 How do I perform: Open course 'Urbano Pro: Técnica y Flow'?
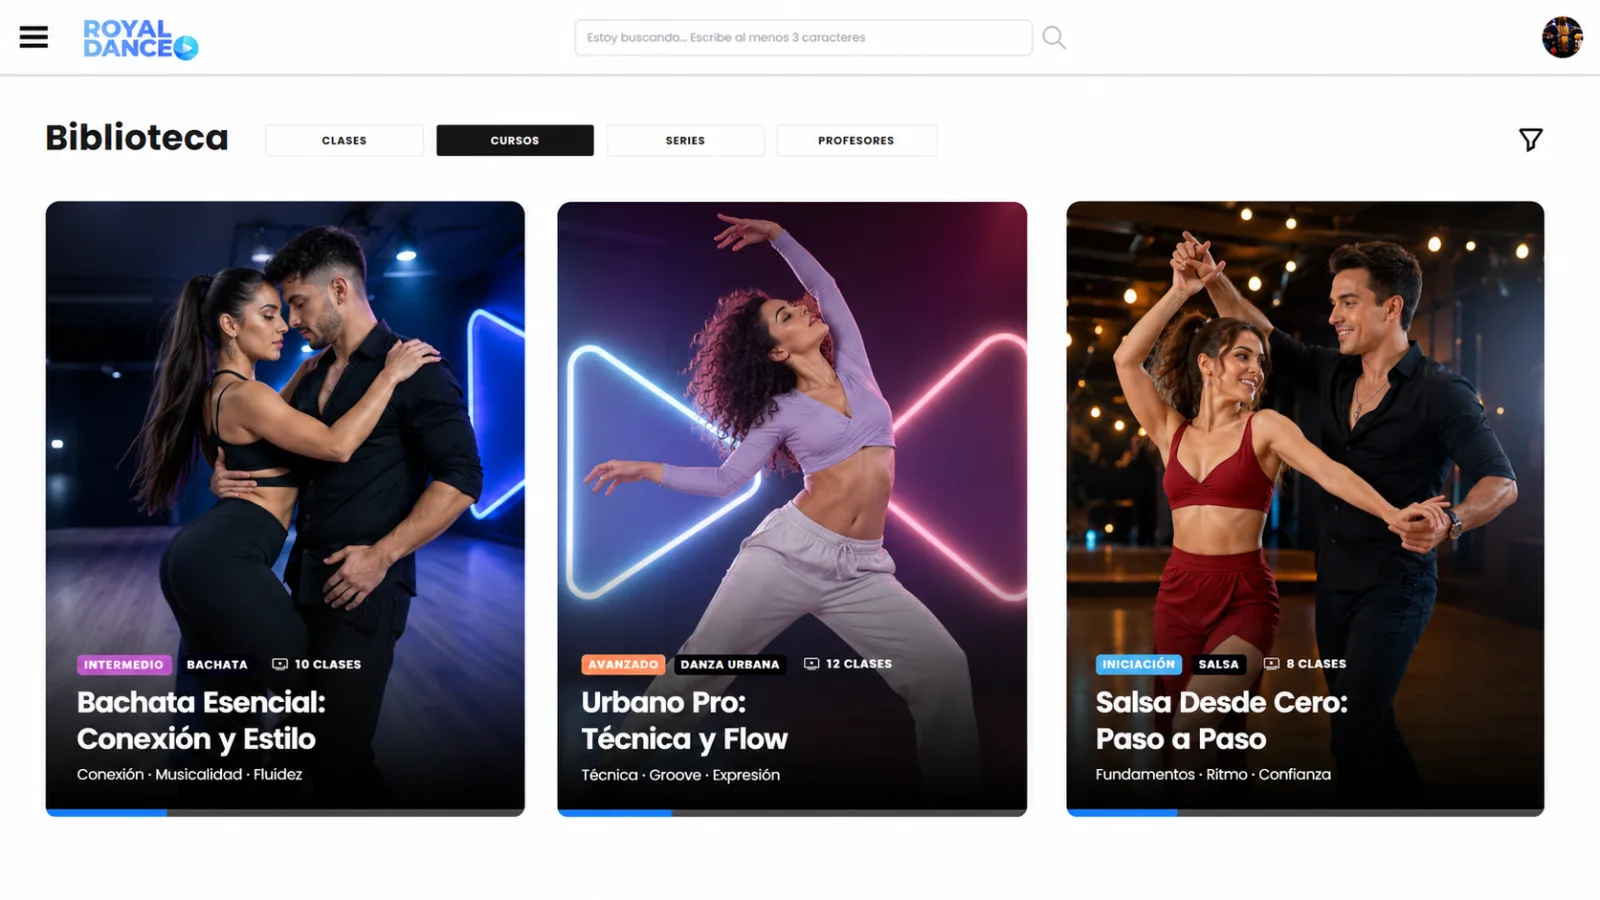684,720
